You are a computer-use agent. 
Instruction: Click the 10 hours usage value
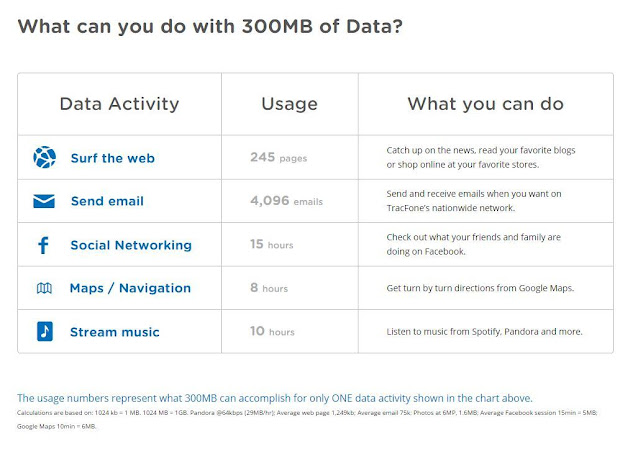click(x=272, y=331)
